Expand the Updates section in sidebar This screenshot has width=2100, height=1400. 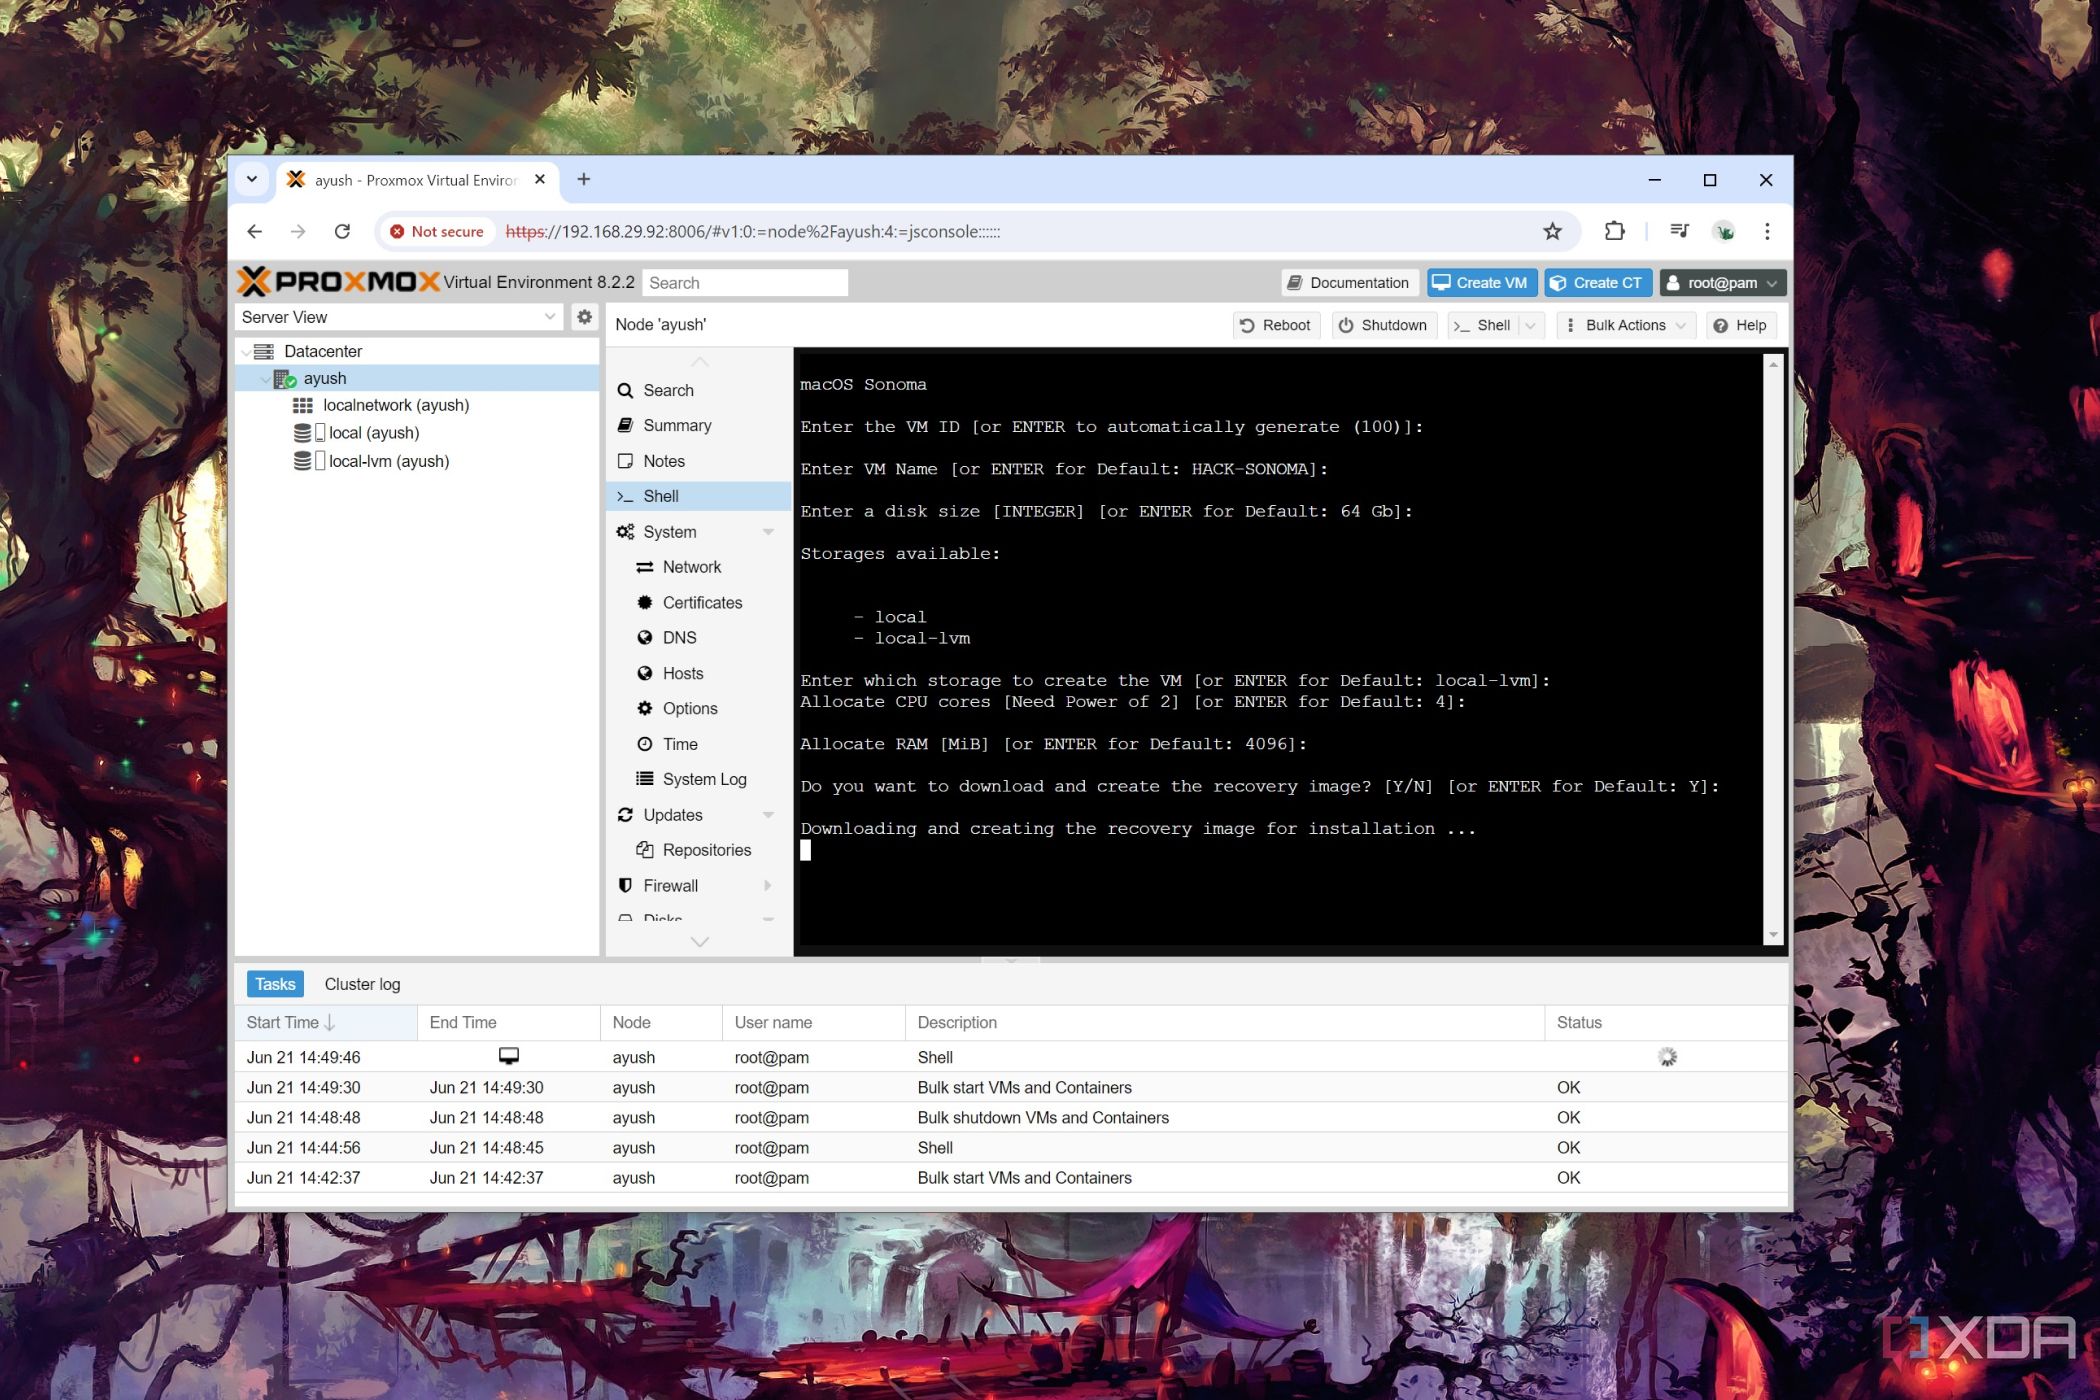tap(767, 814)
